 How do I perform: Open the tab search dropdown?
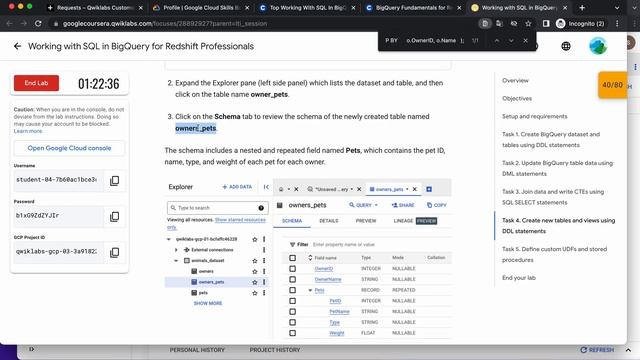[x=617, y=8]
